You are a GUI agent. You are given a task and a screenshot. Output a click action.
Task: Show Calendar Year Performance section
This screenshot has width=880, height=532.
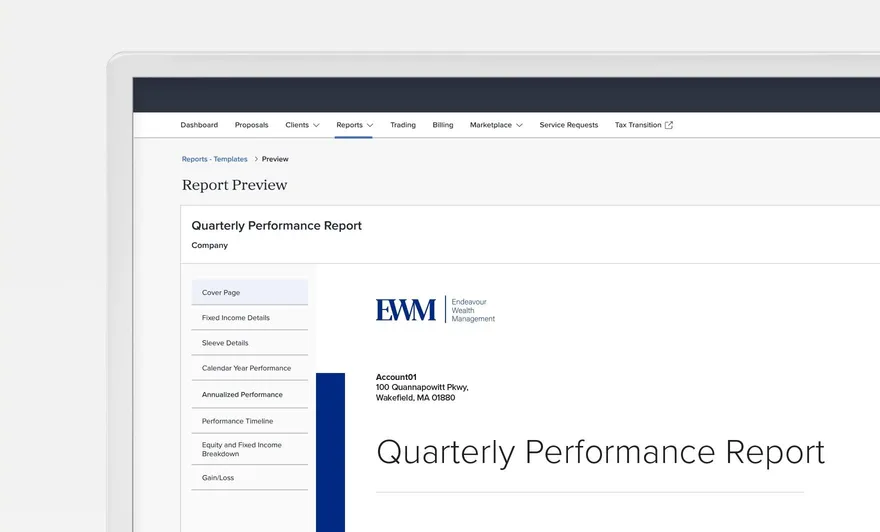pos(250,368)
